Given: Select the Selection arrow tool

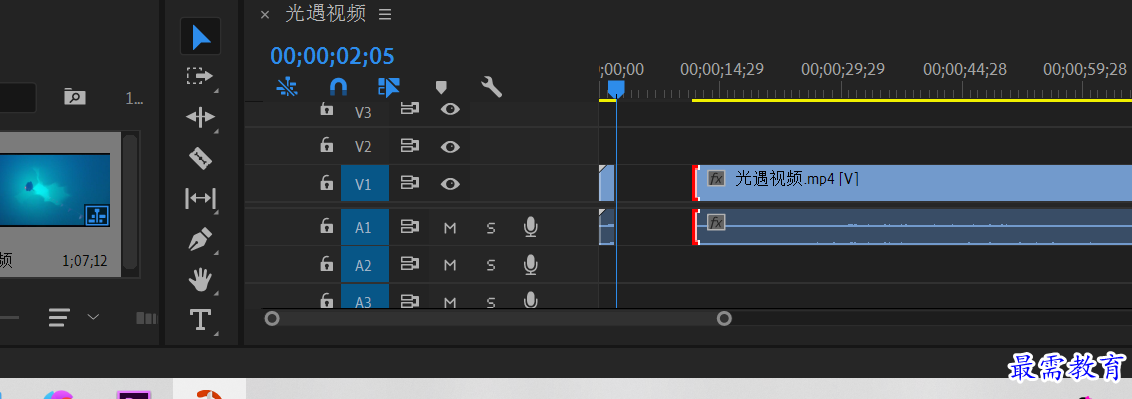Looking at the screenshot, I should point(201,37).
